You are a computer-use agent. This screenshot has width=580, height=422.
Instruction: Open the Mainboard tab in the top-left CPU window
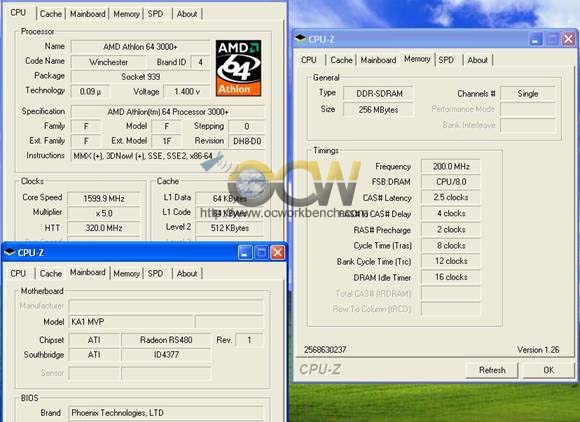click(x=88, y=14)
